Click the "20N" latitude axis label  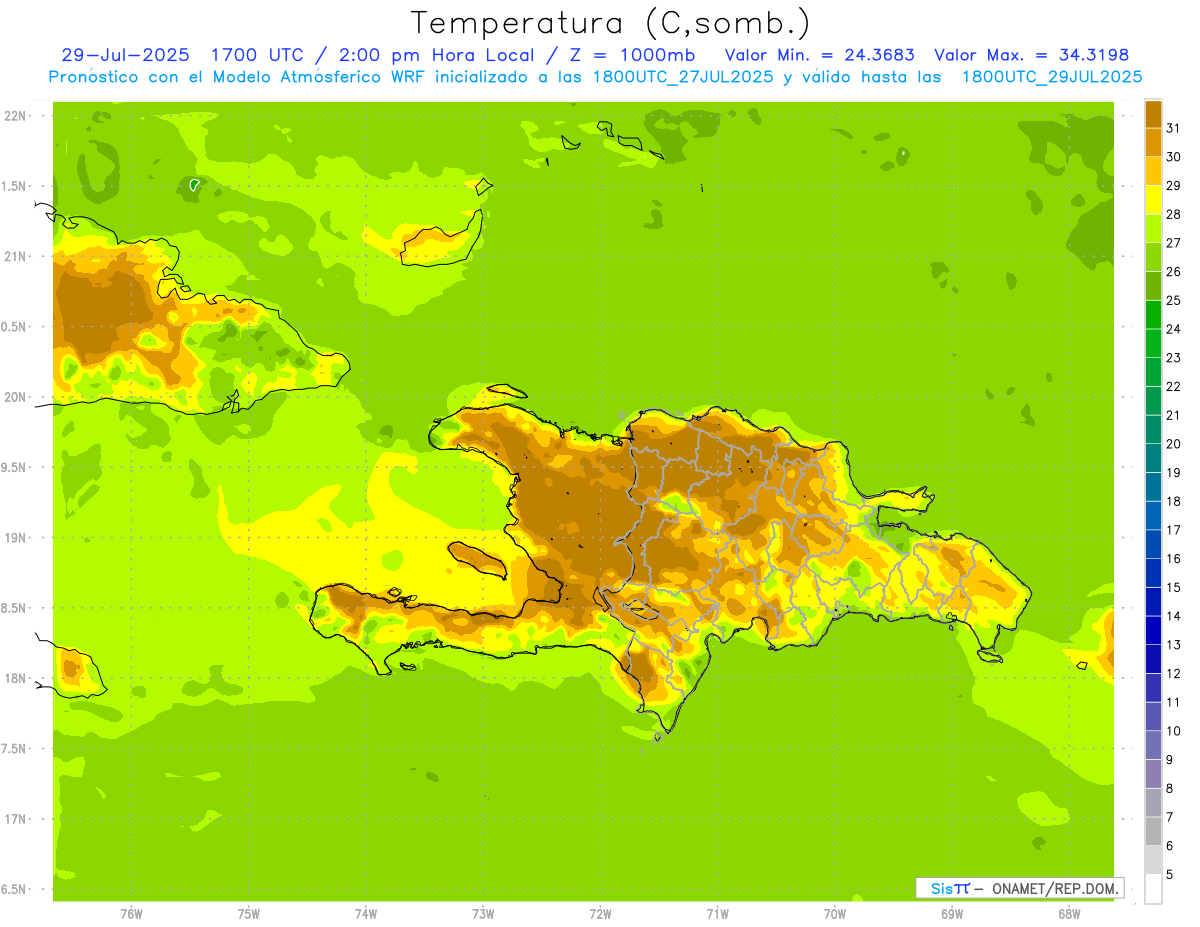coord(16,397)
